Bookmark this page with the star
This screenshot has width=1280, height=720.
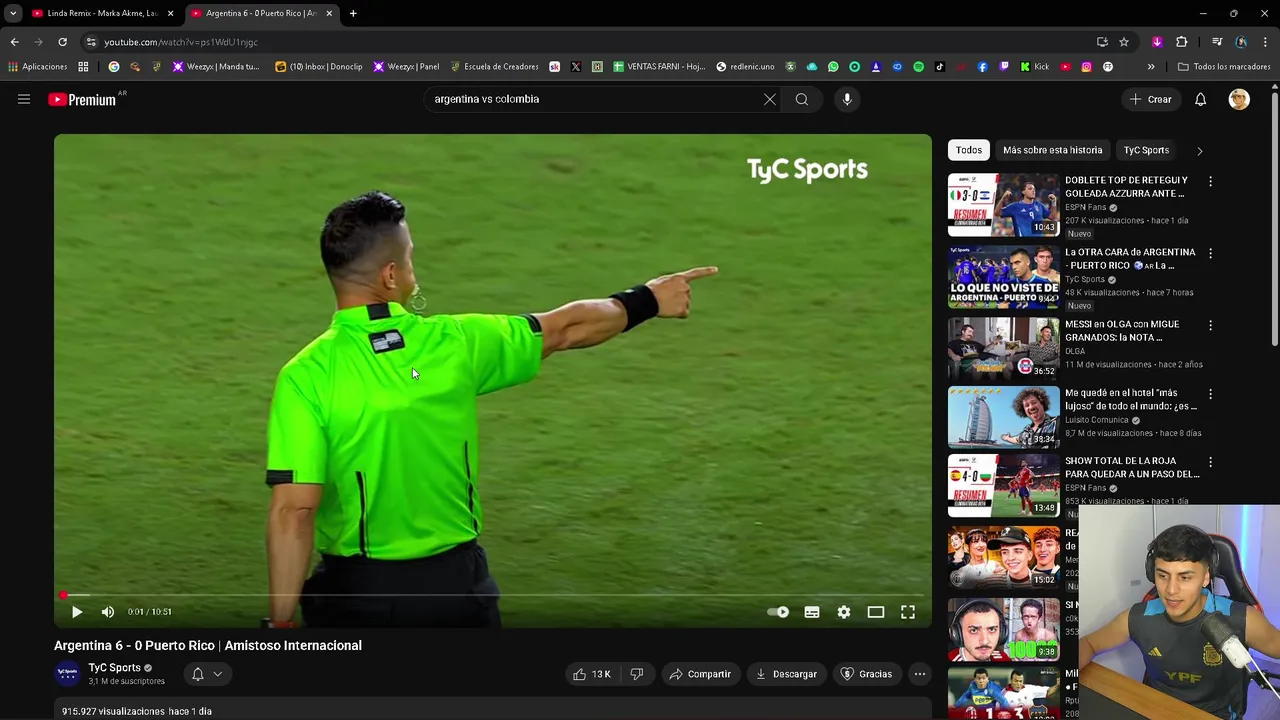pyautogui.click(x=1124, y=42)
